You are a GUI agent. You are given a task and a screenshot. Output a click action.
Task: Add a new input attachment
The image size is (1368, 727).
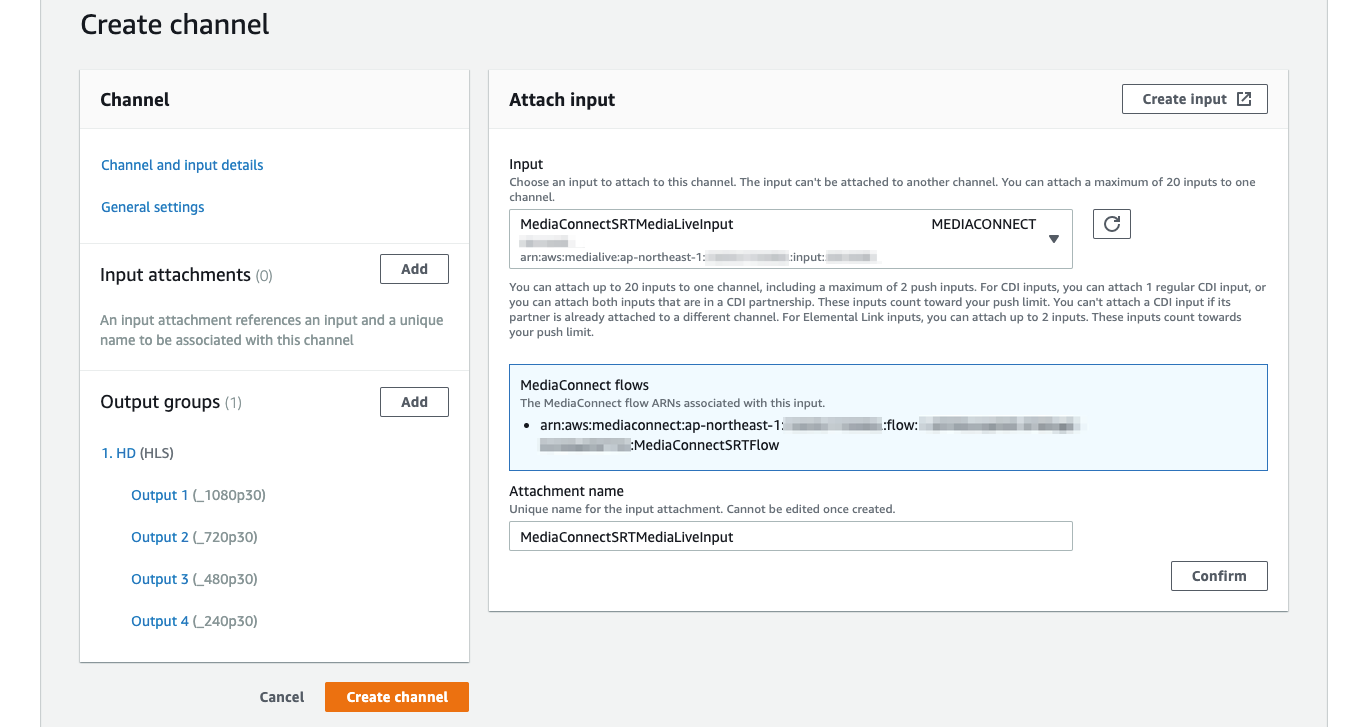[414, 268]
